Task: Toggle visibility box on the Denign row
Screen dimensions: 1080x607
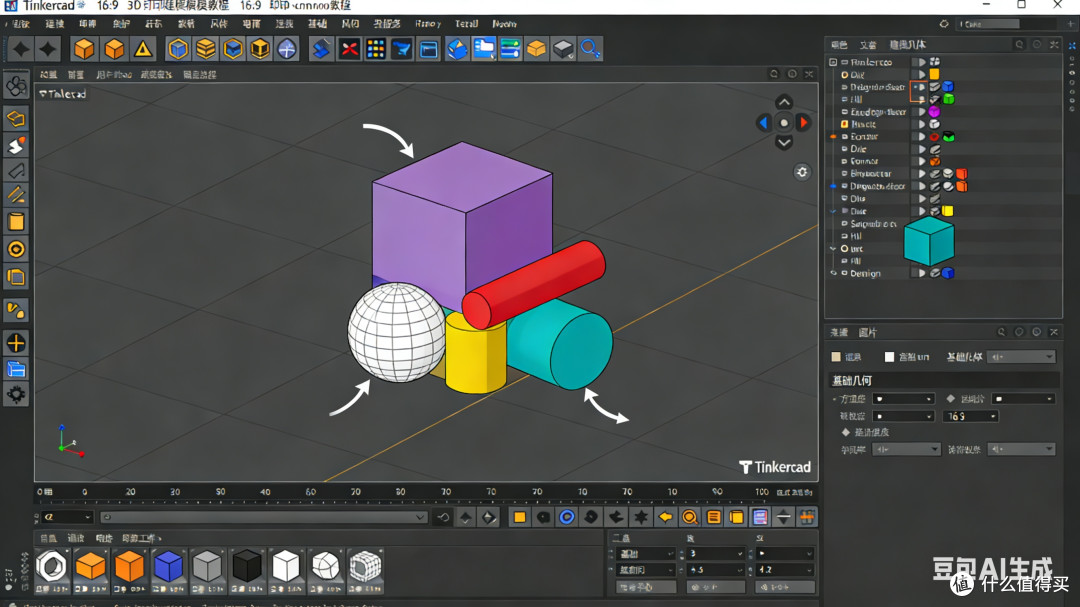Action: (x=915, y=274)
